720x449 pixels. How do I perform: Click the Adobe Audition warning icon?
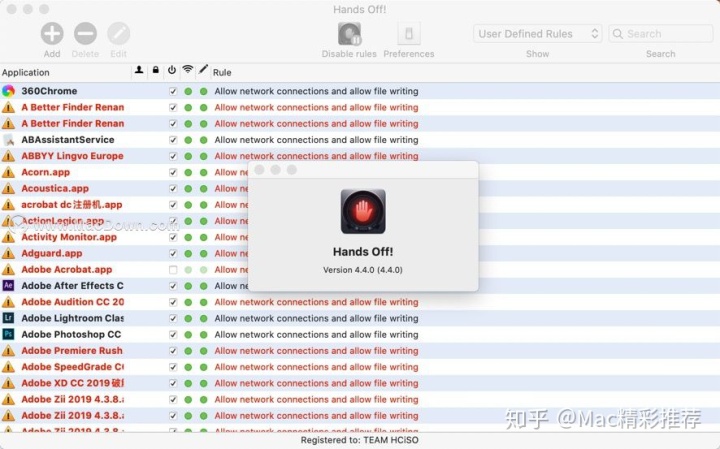click(x=8, y=302)
